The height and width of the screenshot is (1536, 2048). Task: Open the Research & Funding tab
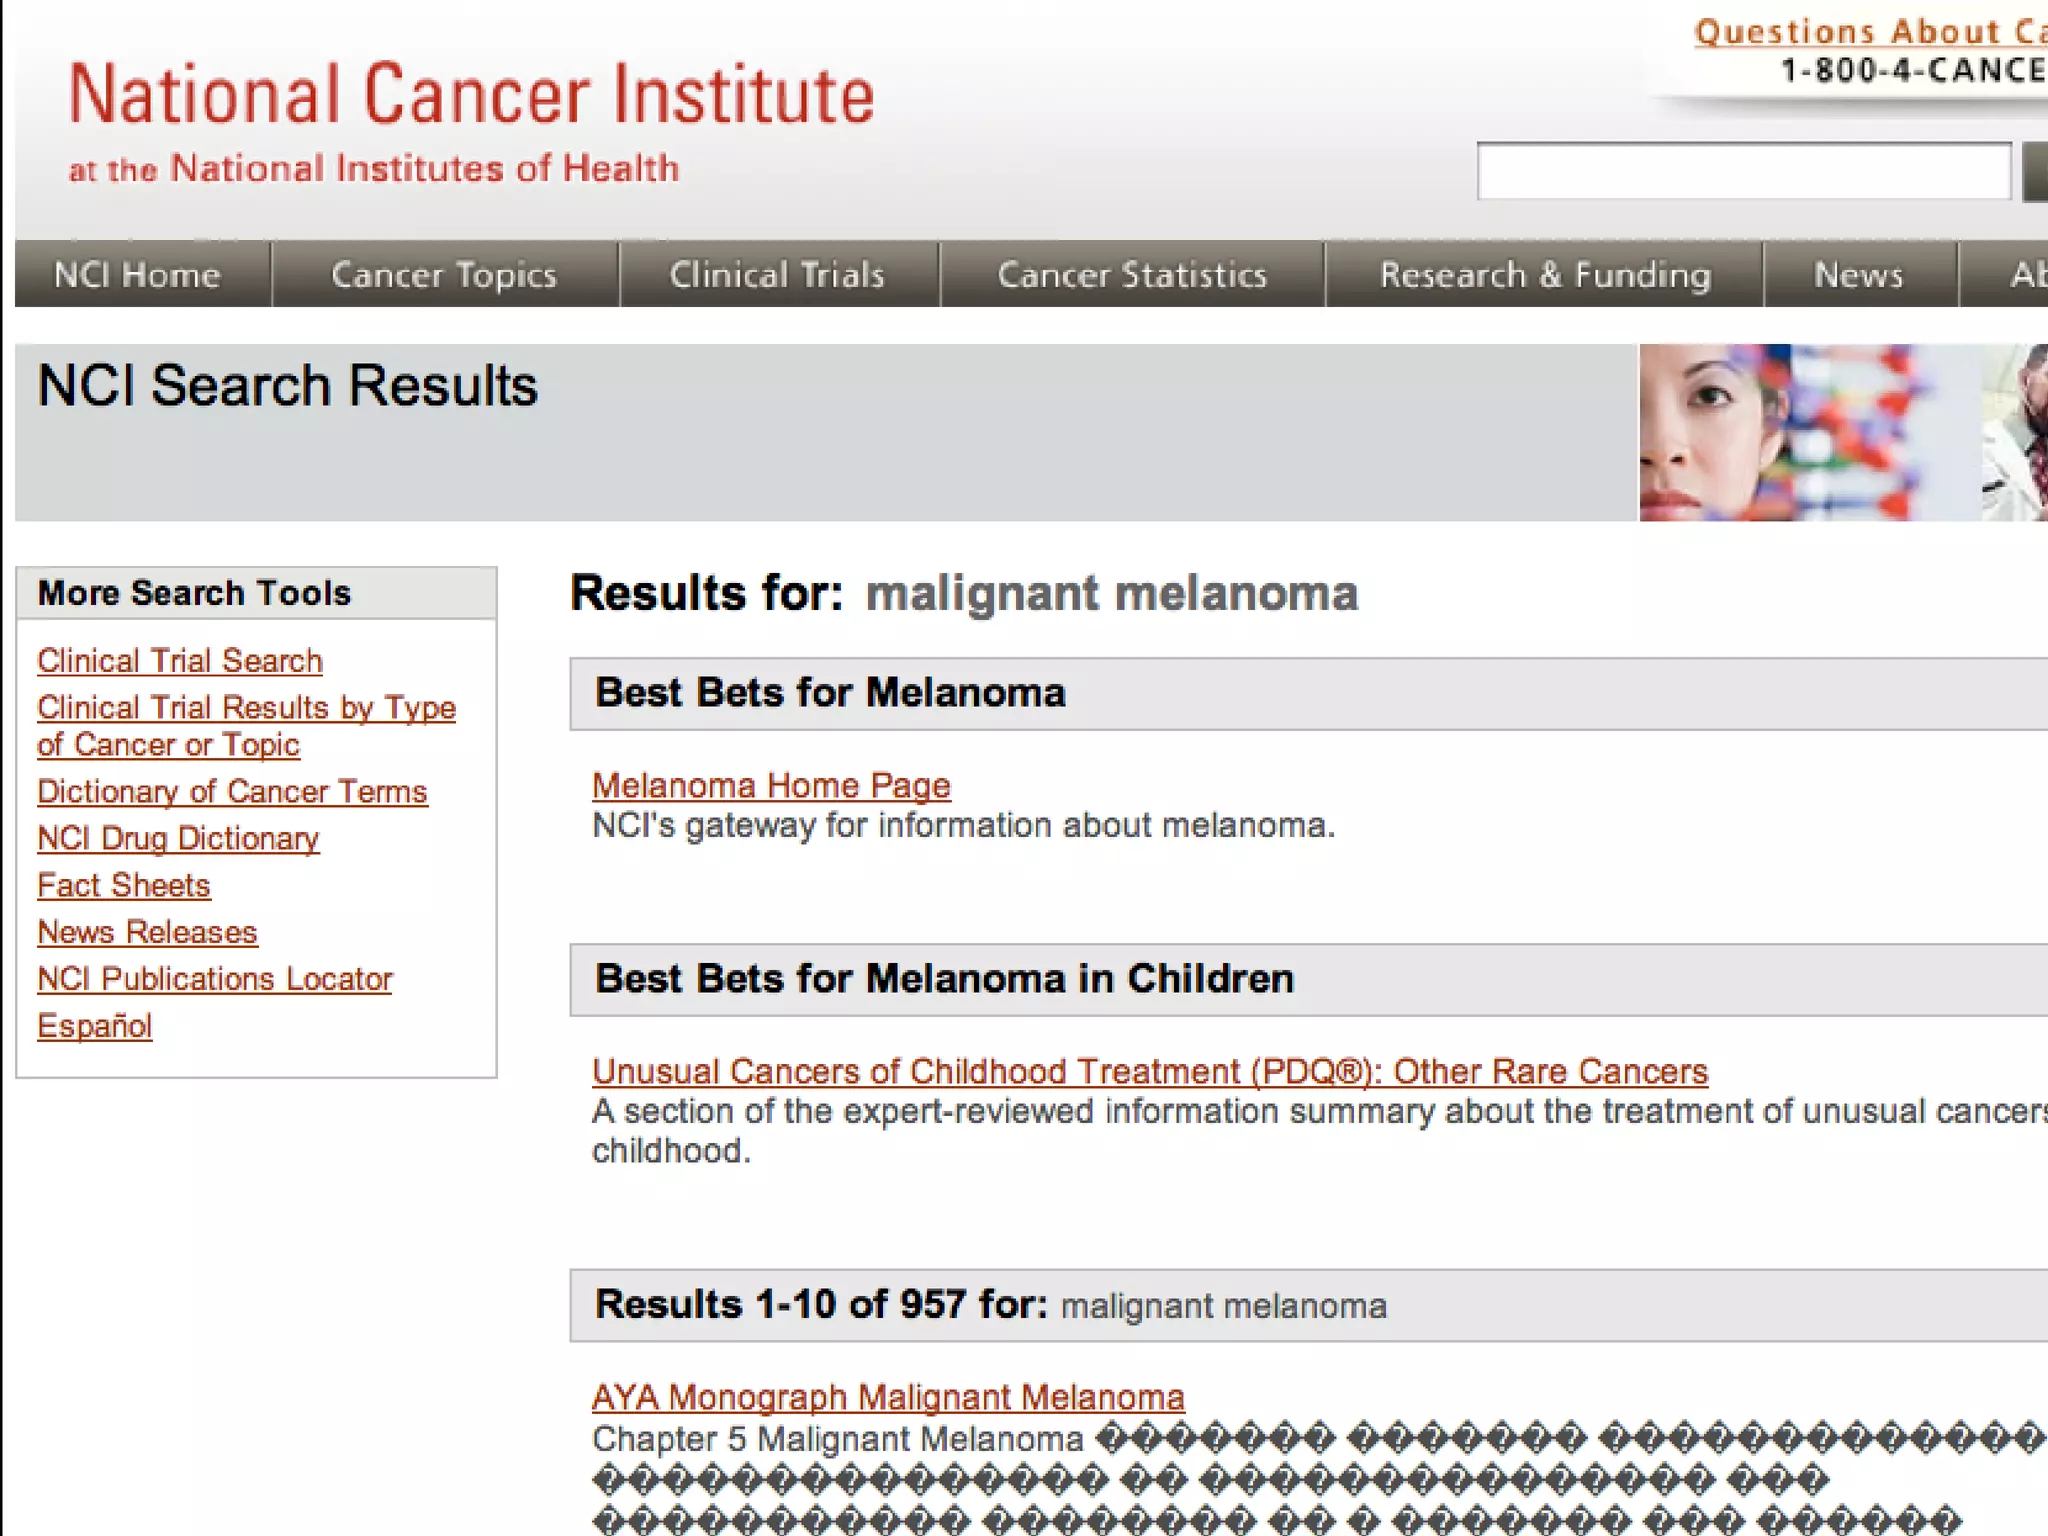[x=1545, y=274]
